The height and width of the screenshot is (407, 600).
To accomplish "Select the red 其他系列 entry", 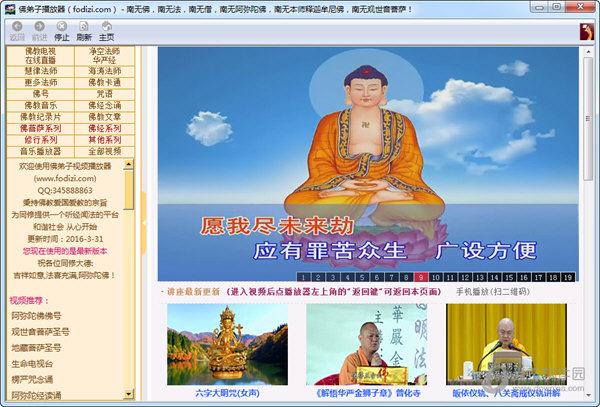I will (104, 140).
